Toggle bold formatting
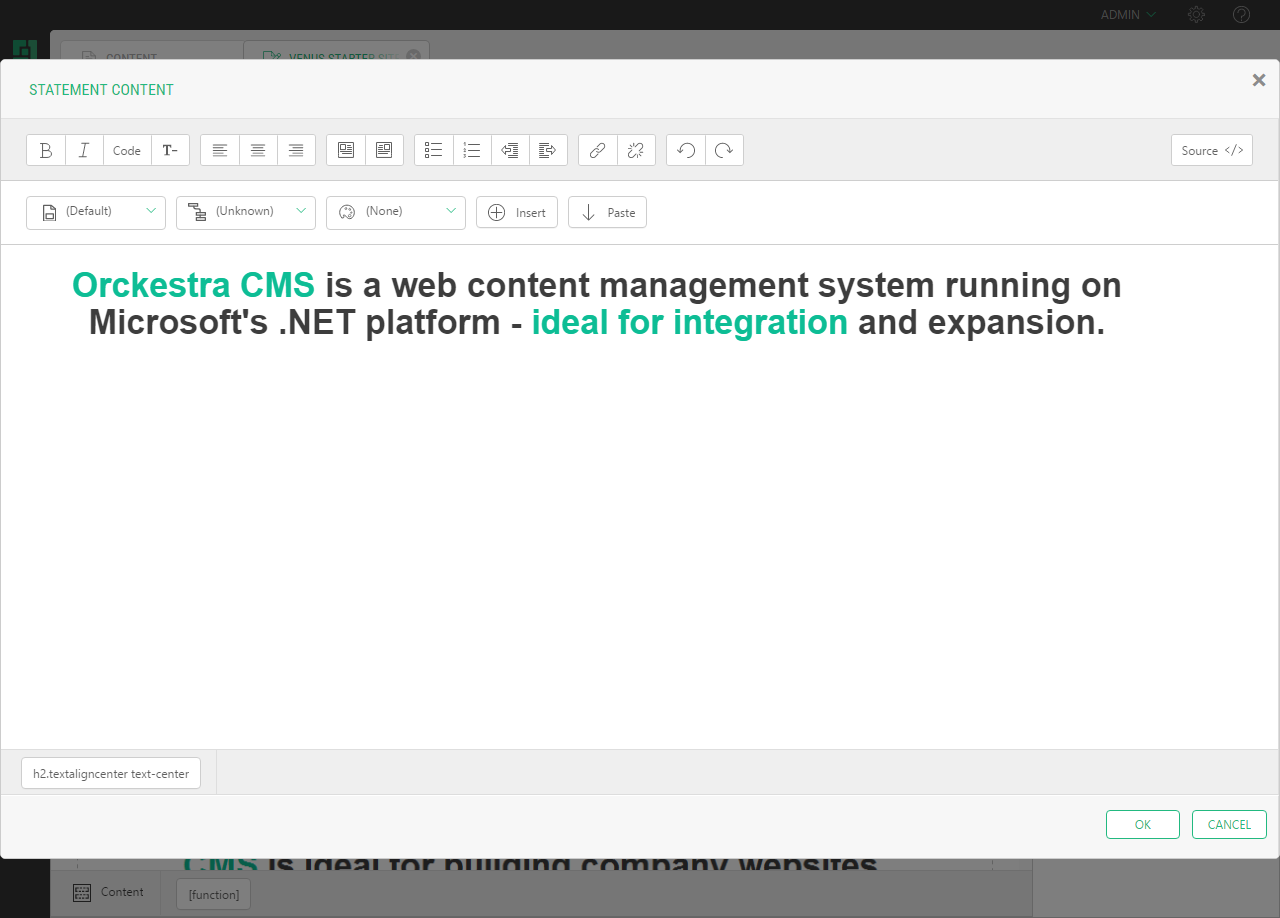 click(46, 150)
